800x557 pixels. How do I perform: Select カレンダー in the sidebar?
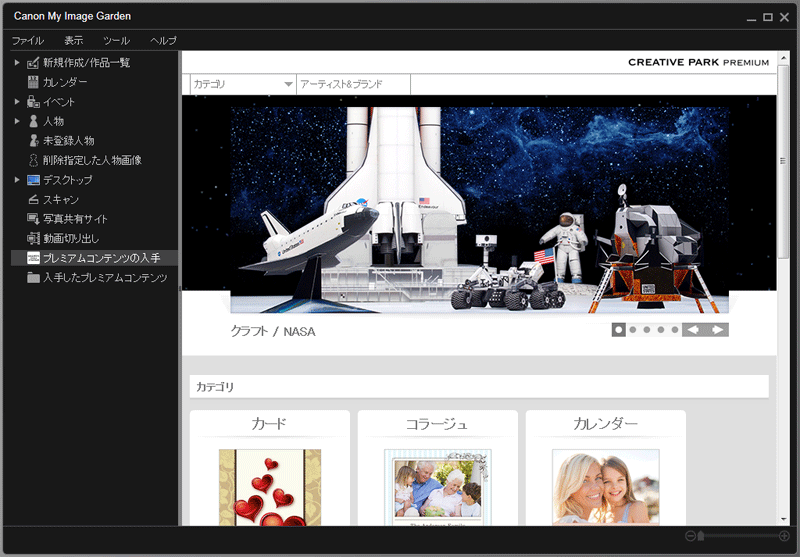(94, 82)
